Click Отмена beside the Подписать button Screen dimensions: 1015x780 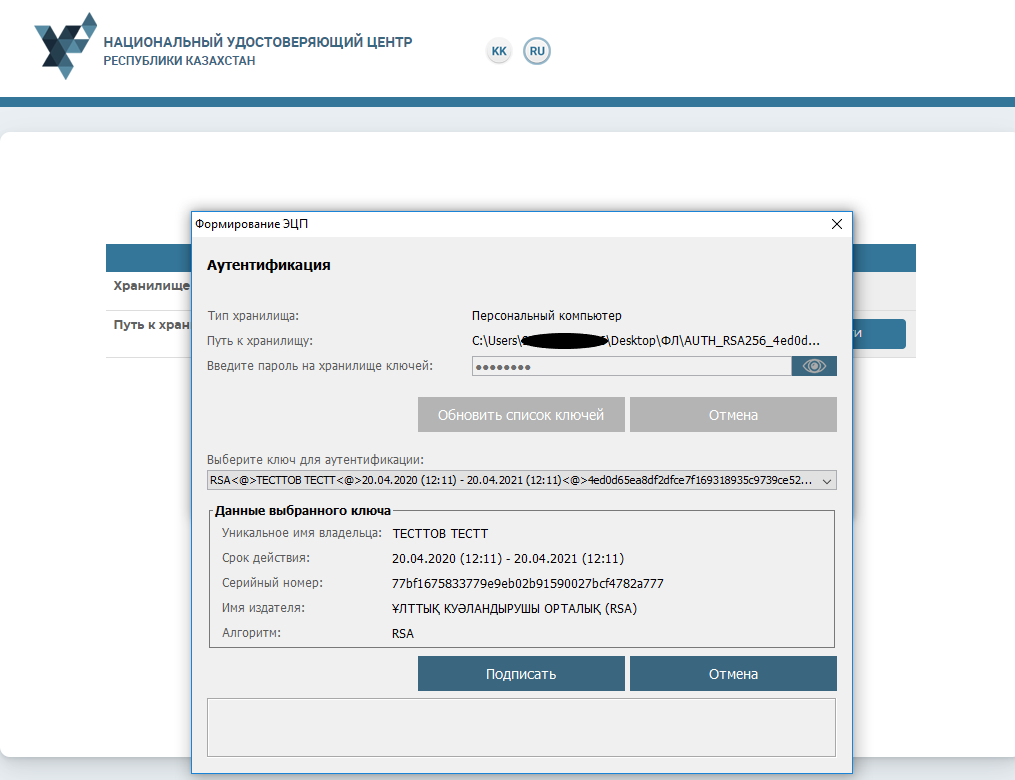[733, 674]
